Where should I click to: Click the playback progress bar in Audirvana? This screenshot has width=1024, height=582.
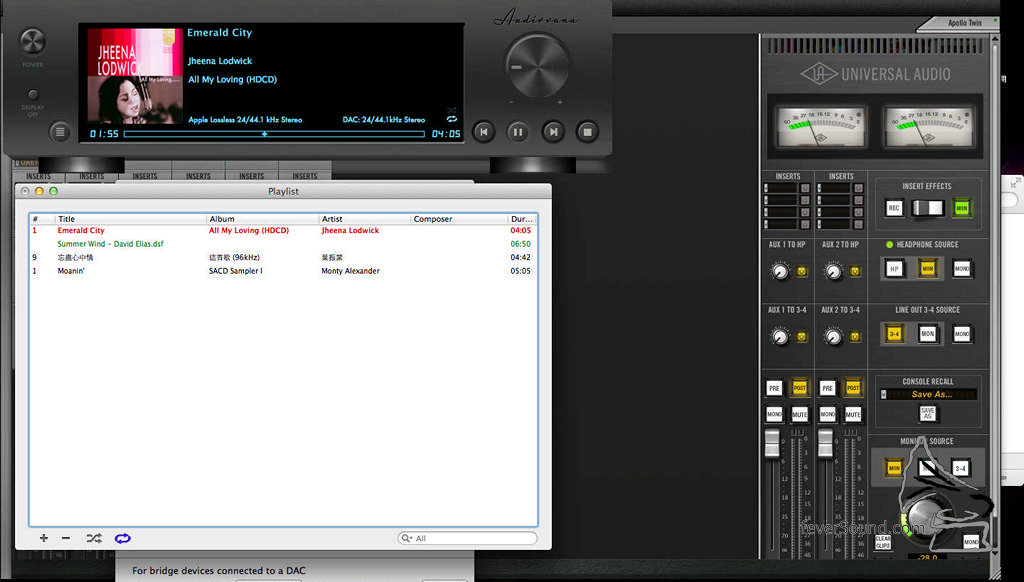click(x=274, y=134)
